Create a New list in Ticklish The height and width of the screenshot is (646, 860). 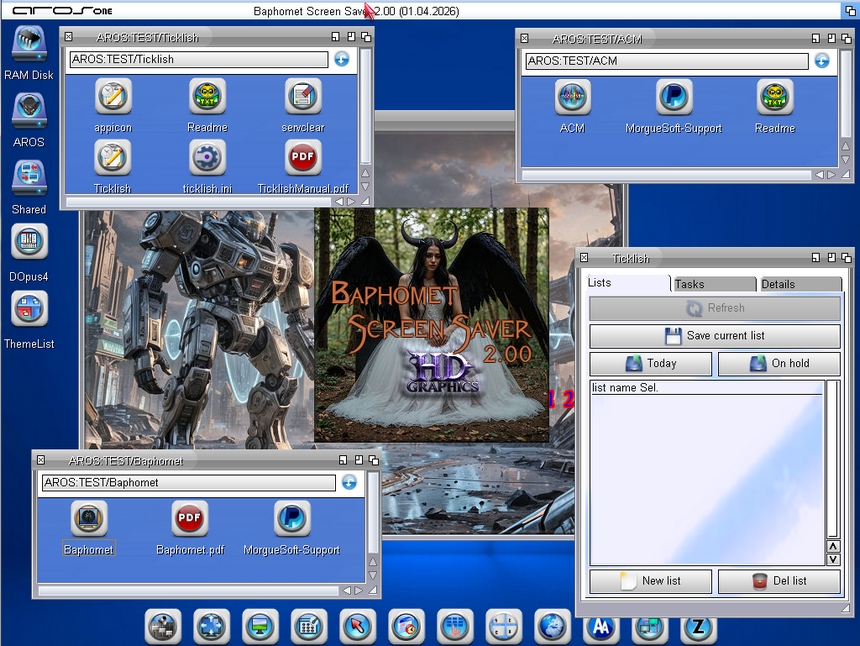point(650,581)
